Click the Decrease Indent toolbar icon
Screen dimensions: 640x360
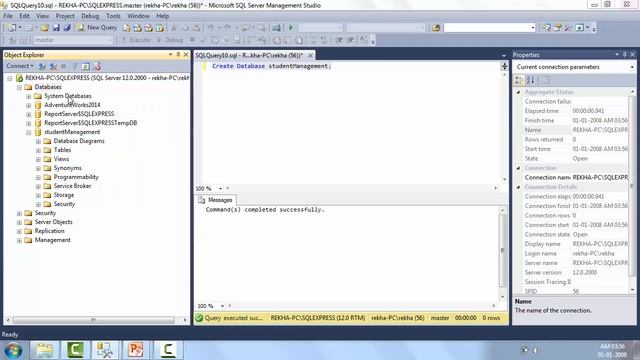click(339, 40)
